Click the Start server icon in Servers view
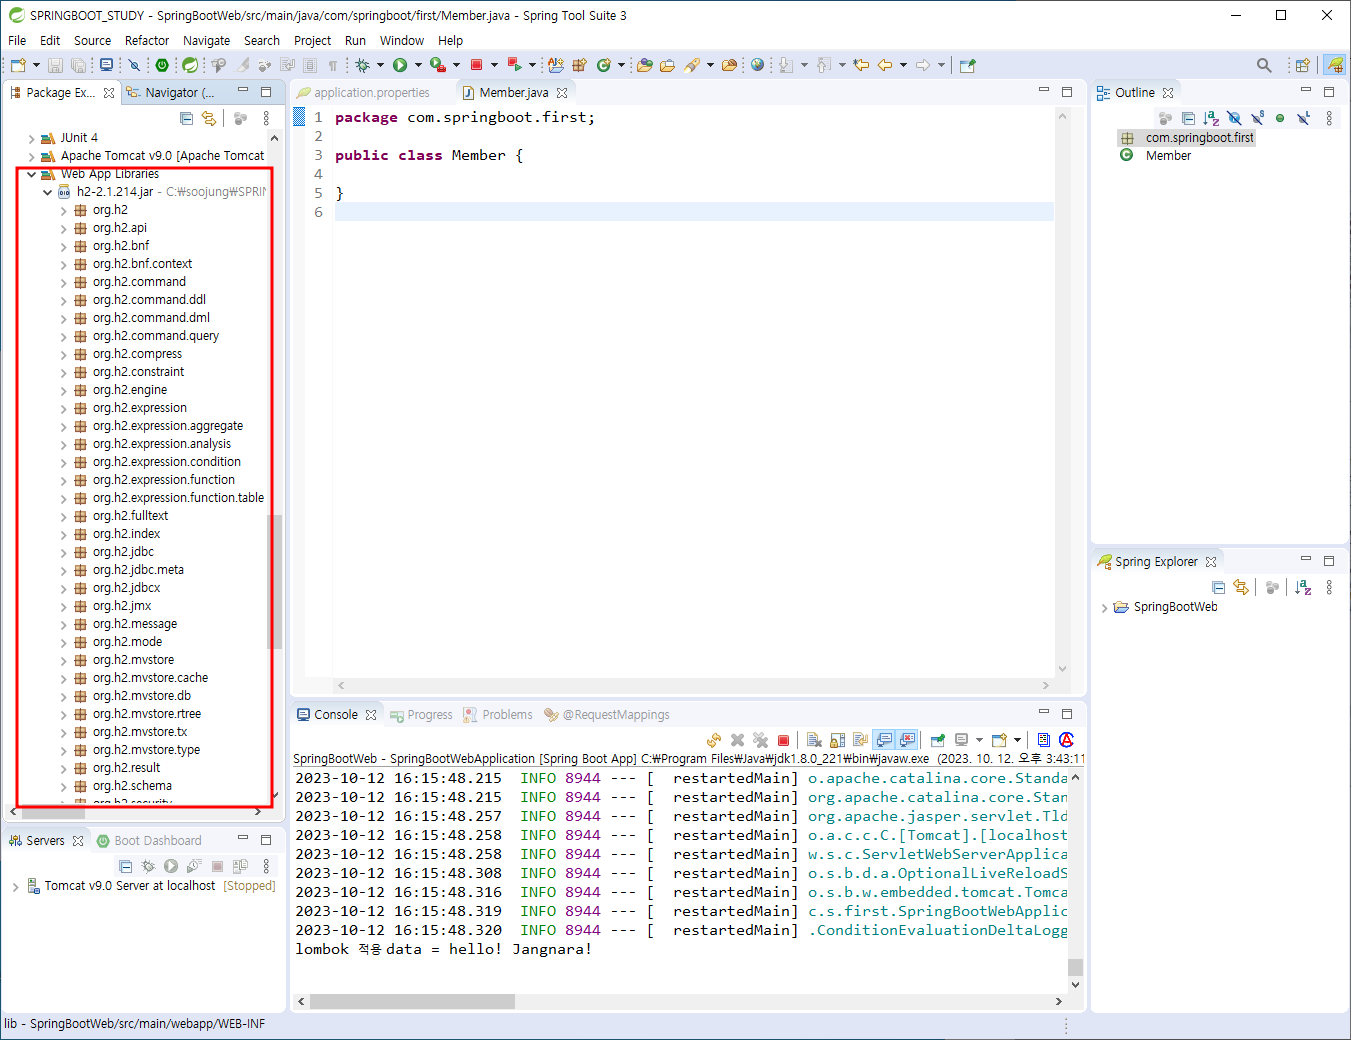 [x=171, y=866]
